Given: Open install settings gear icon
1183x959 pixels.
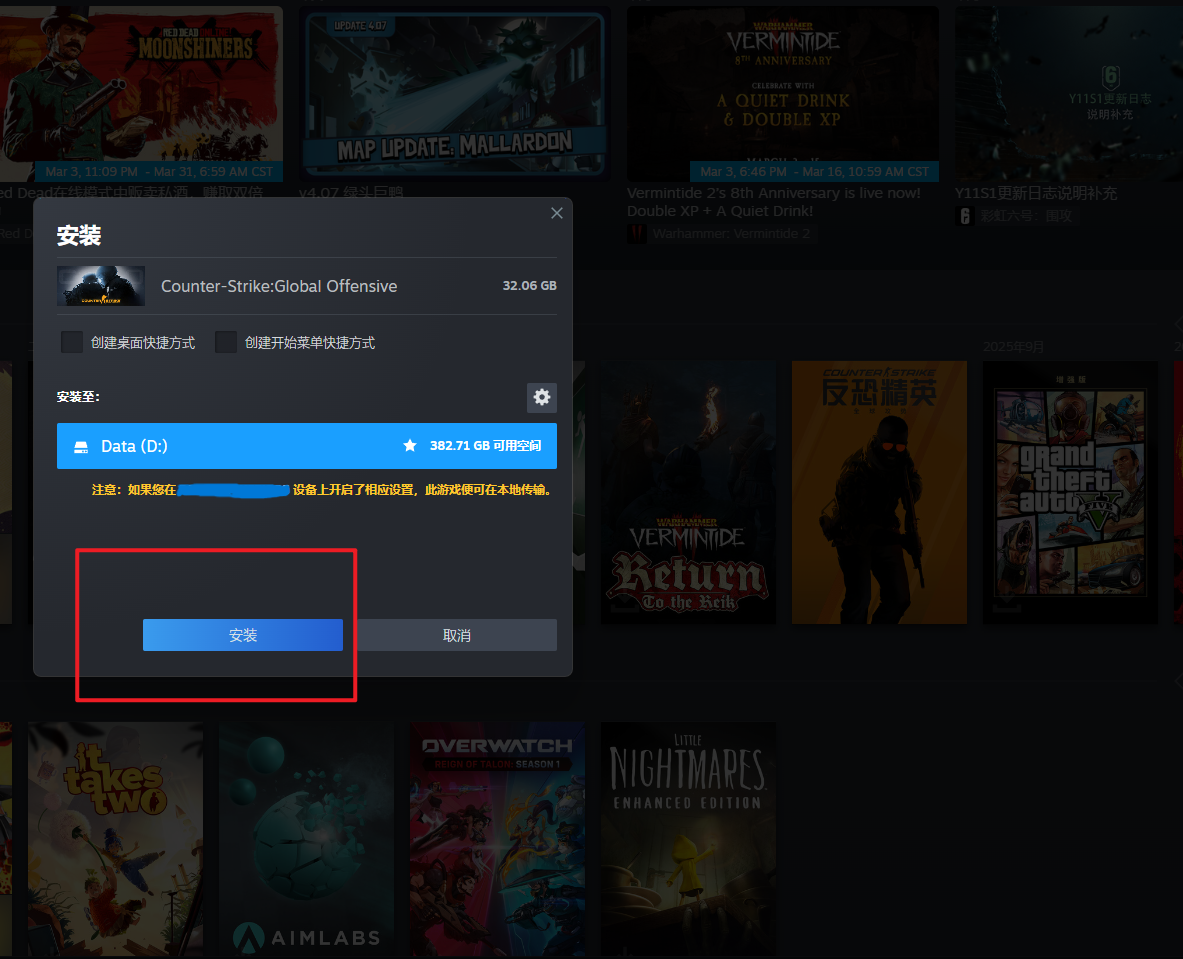Looking at the screenshot, I should 541,398.
